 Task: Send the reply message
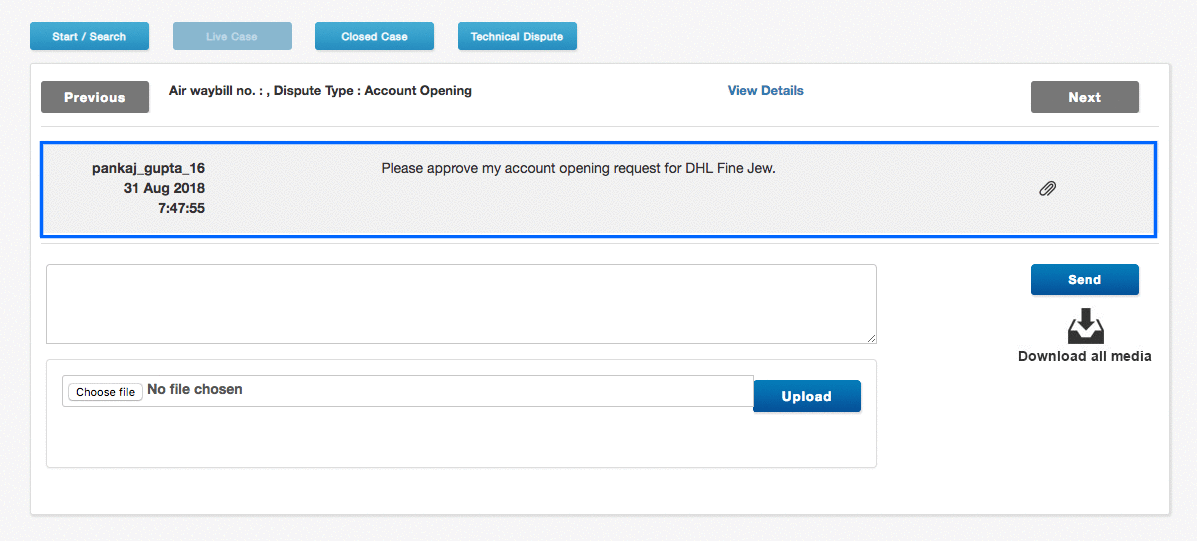point(1084,280)
